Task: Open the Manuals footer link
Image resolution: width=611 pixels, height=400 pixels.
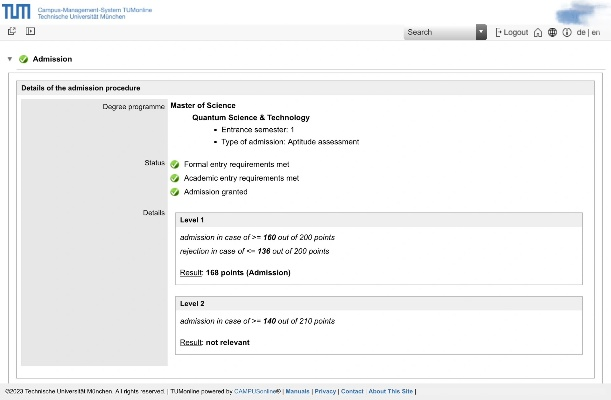Action: 297,392
